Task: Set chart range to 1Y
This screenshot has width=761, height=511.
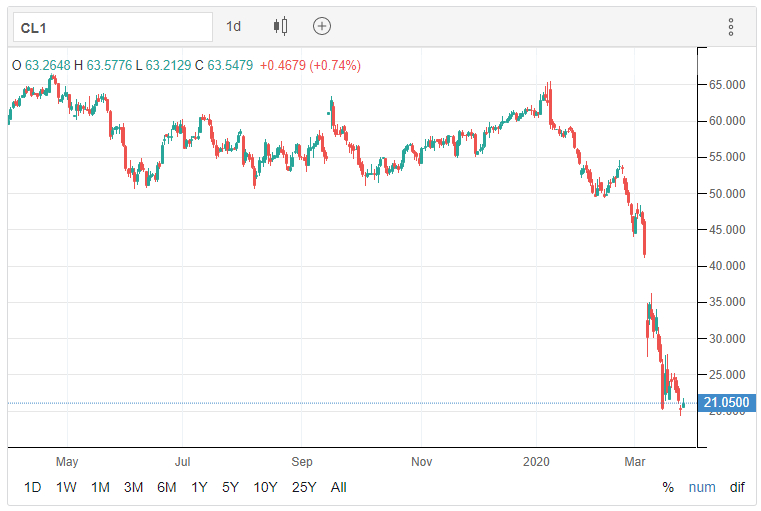Action: [199, 487]
